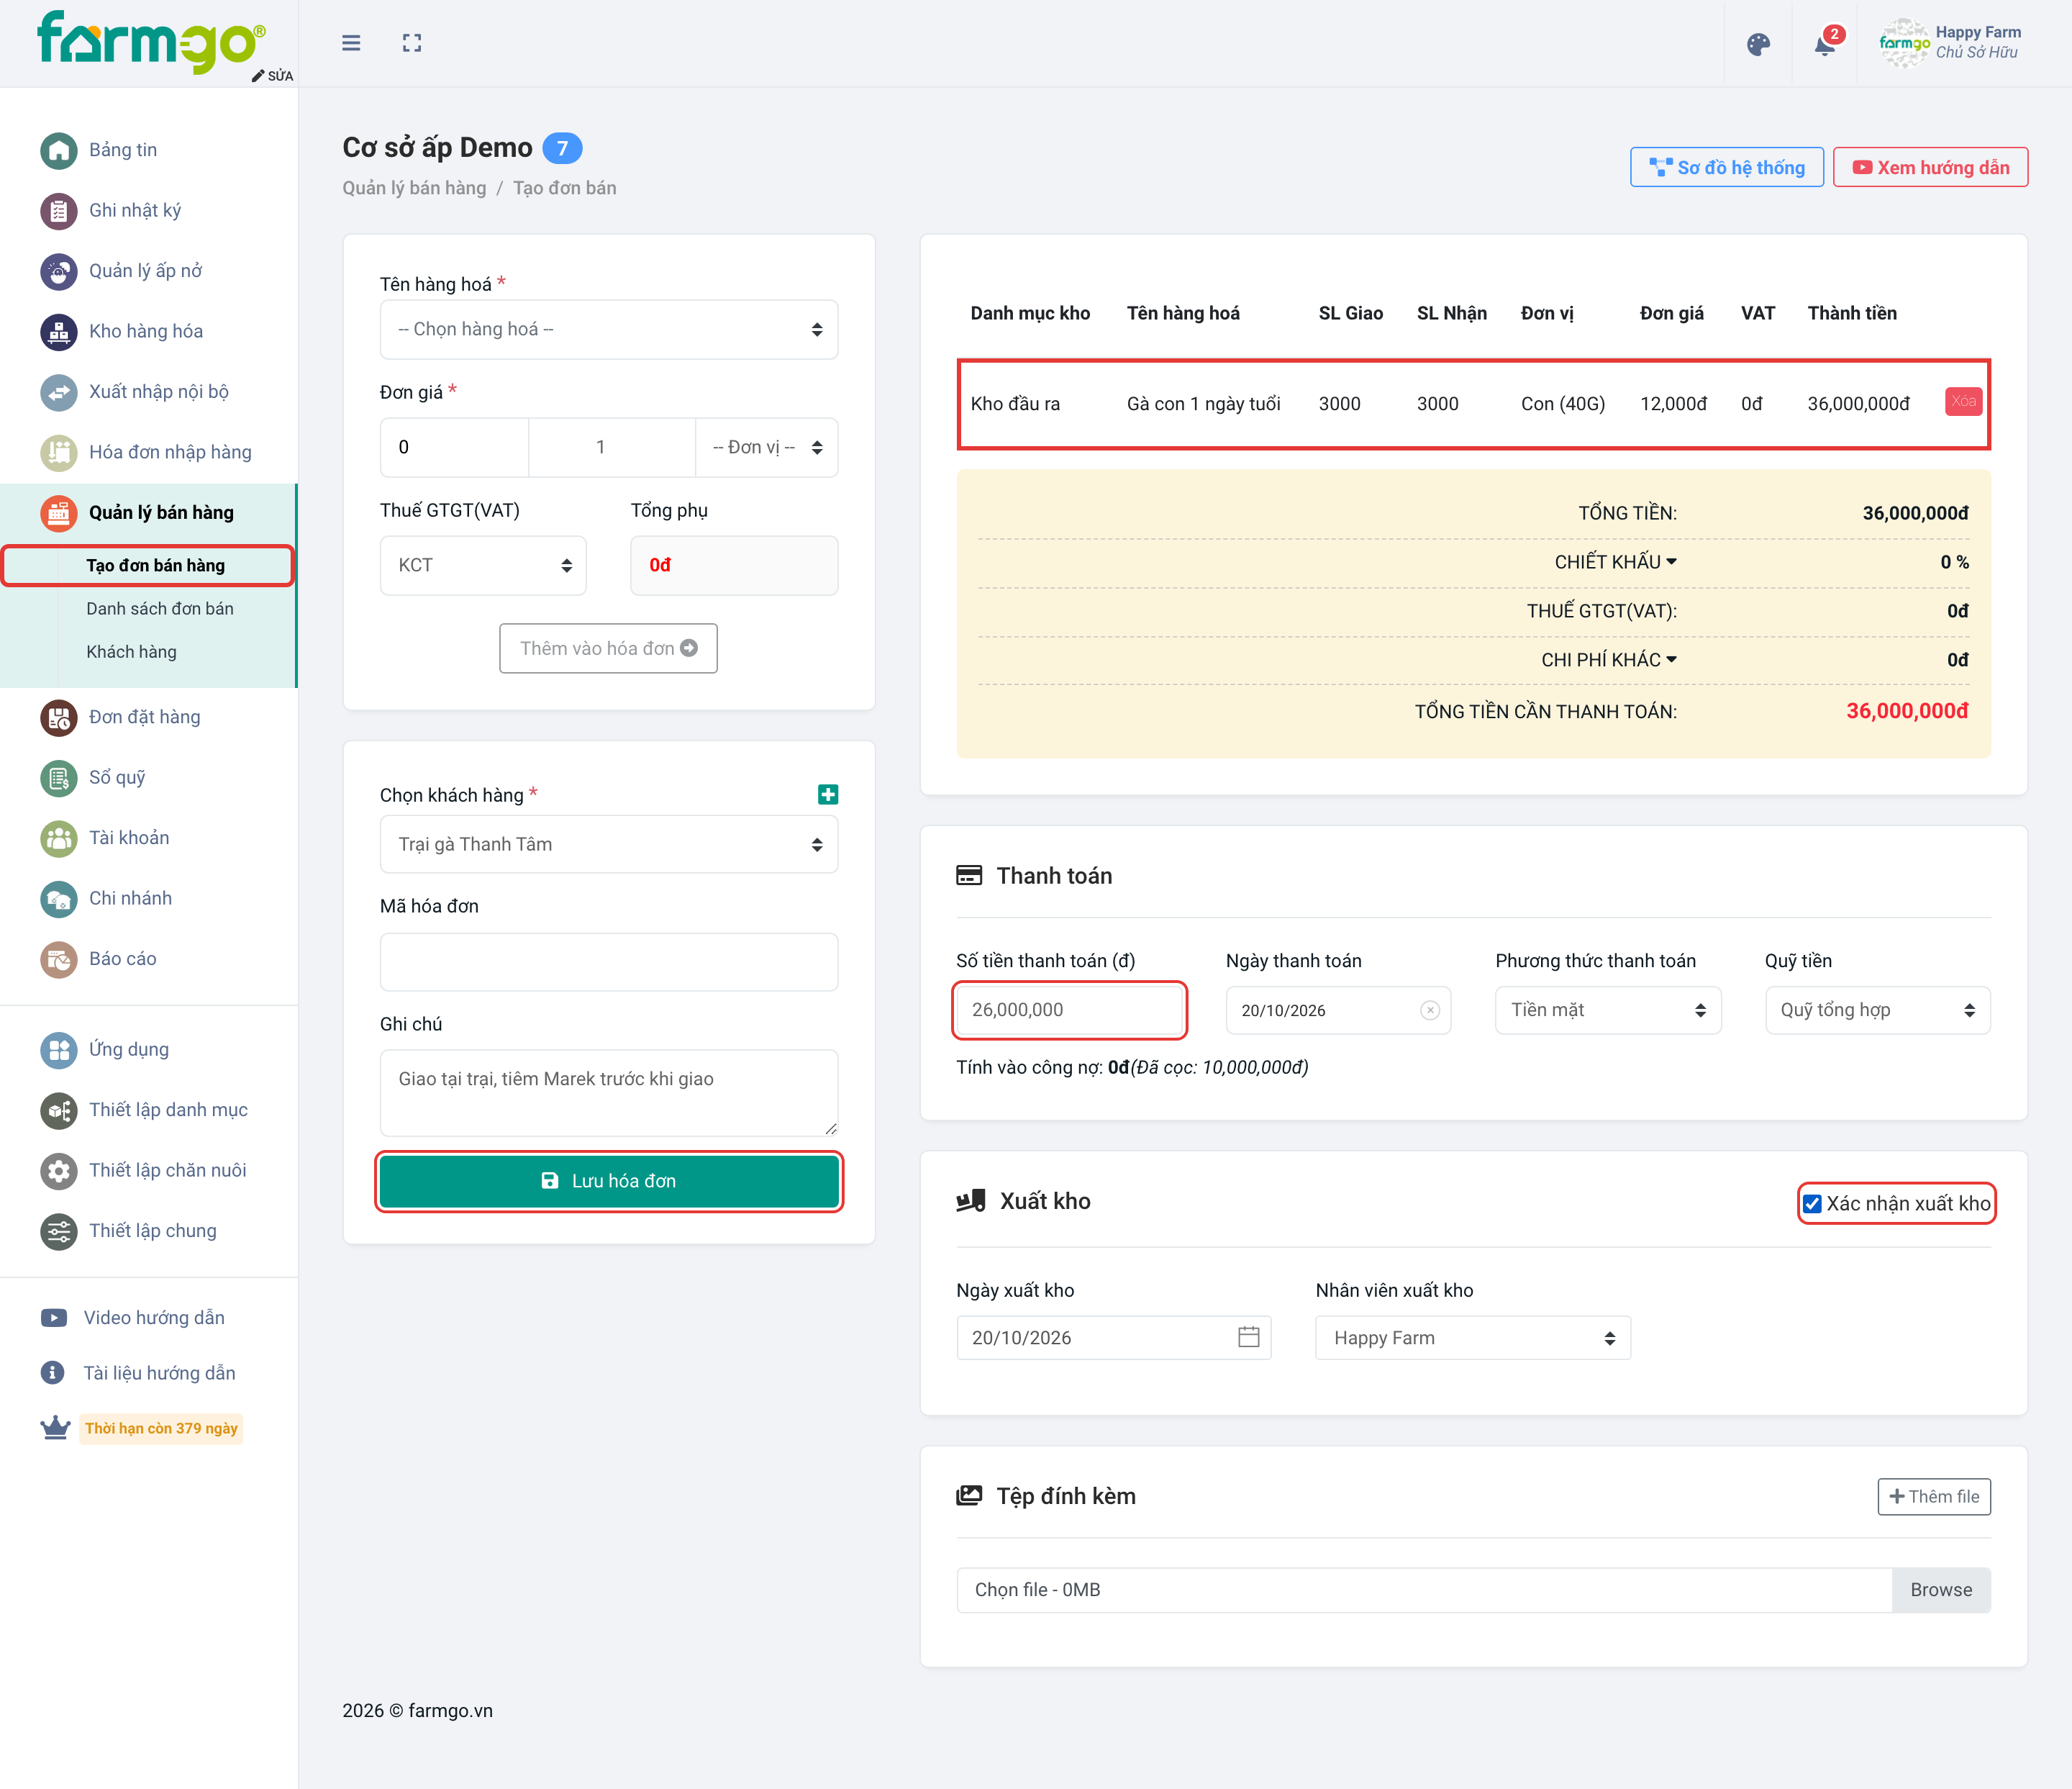Viewport: 2072px width, 1789px height.
Task: Click the green add customer plus icon
Action: tap(828, 795)
